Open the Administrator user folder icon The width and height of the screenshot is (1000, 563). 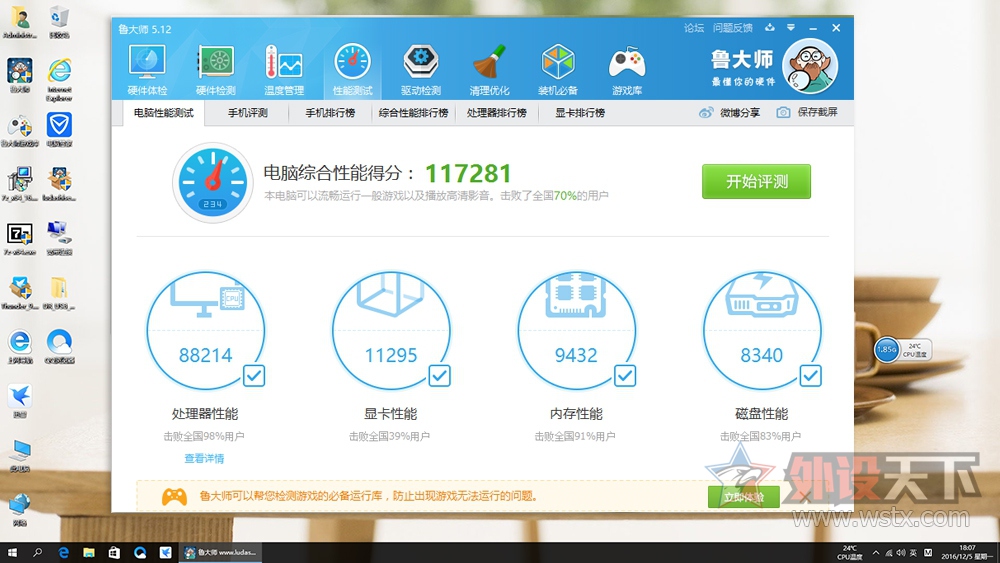click(x=20, y=22)
